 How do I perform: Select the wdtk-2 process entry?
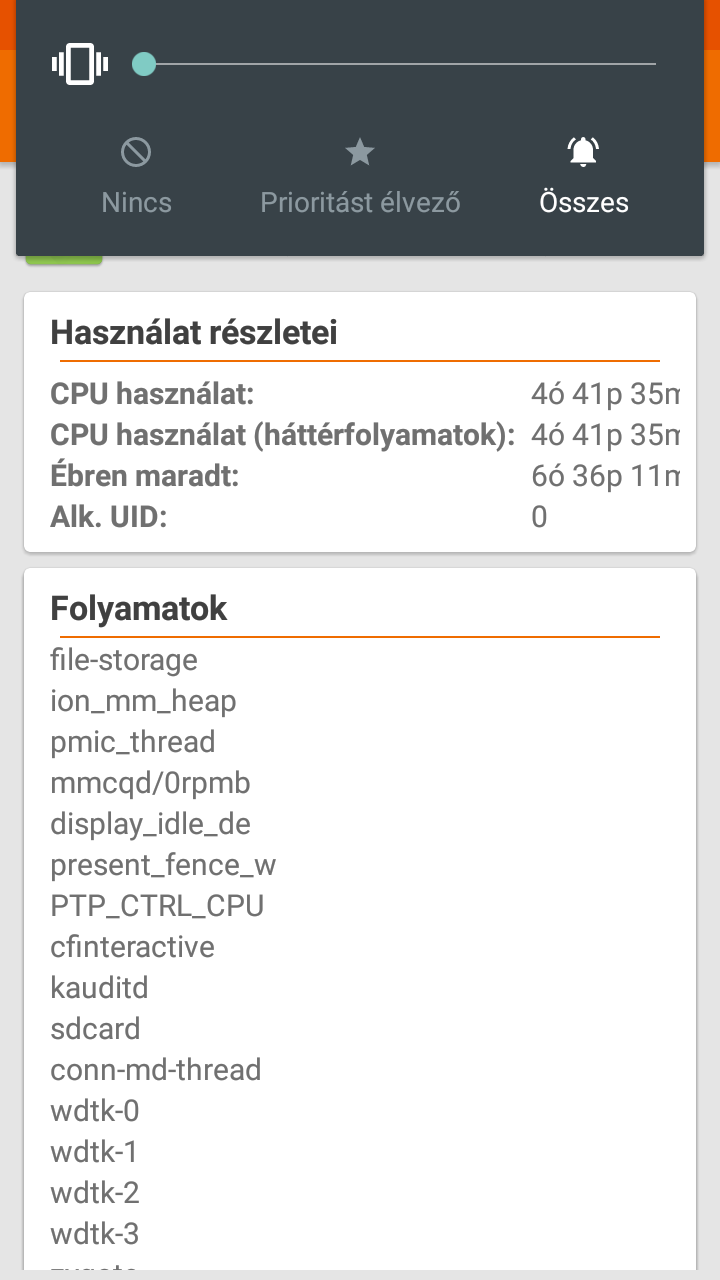pyautogui.click(x=95, y=1193)
